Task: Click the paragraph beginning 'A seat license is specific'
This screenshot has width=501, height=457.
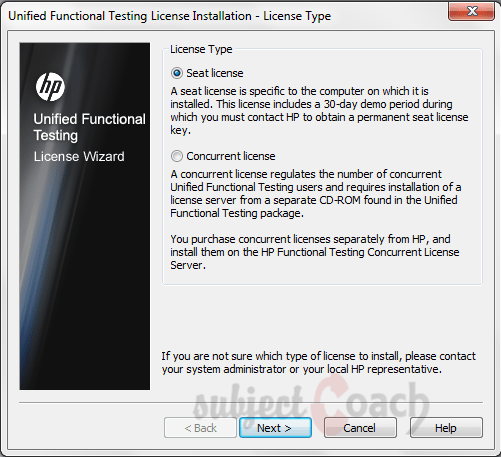Action: (319, 110)
